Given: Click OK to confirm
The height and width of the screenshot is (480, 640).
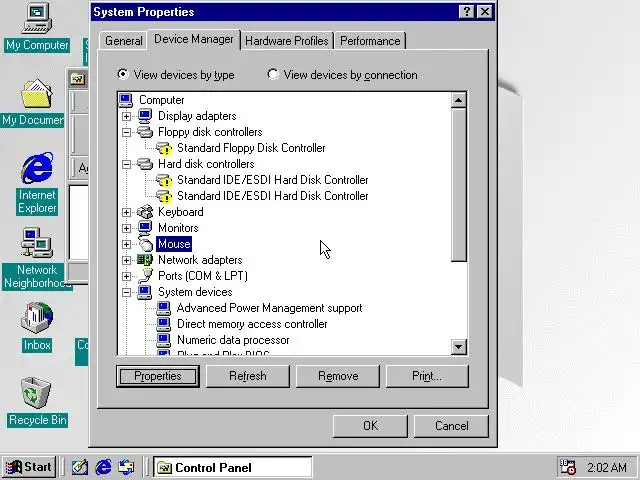Looking at the screenshot, I should tap(370, 426).
